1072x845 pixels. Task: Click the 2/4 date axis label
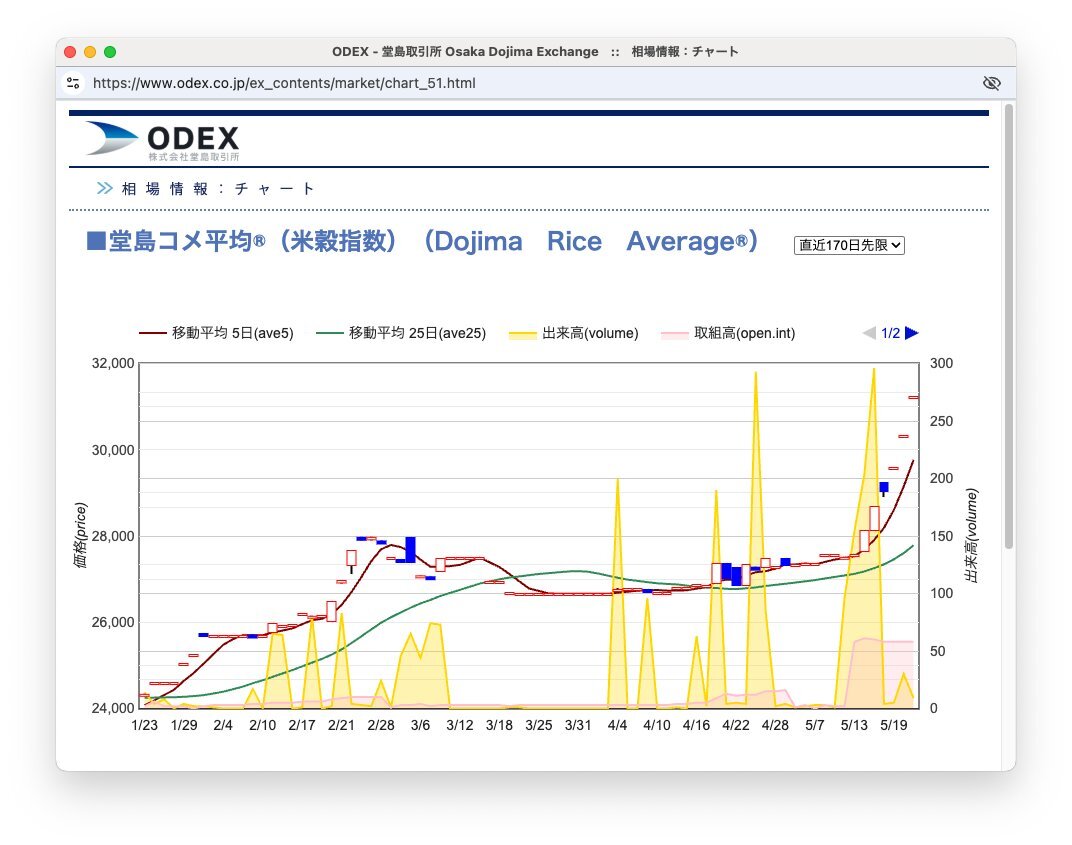click(223, 725)
